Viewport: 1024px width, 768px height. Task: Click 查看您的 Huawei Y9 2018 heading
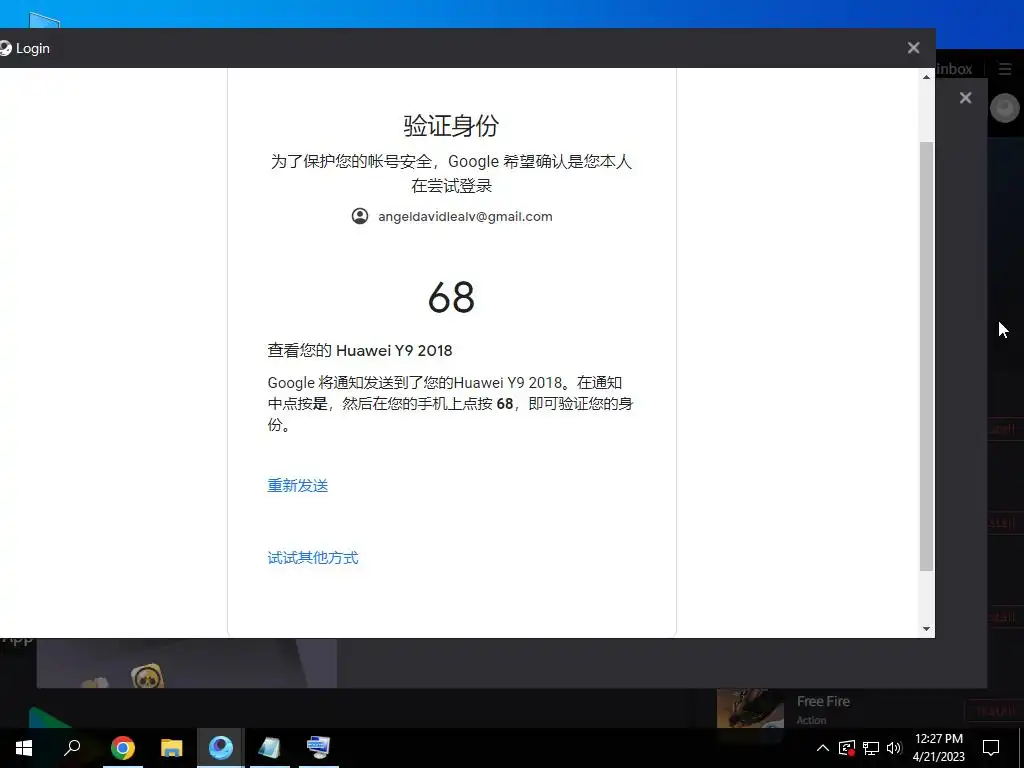click(360, 351)
